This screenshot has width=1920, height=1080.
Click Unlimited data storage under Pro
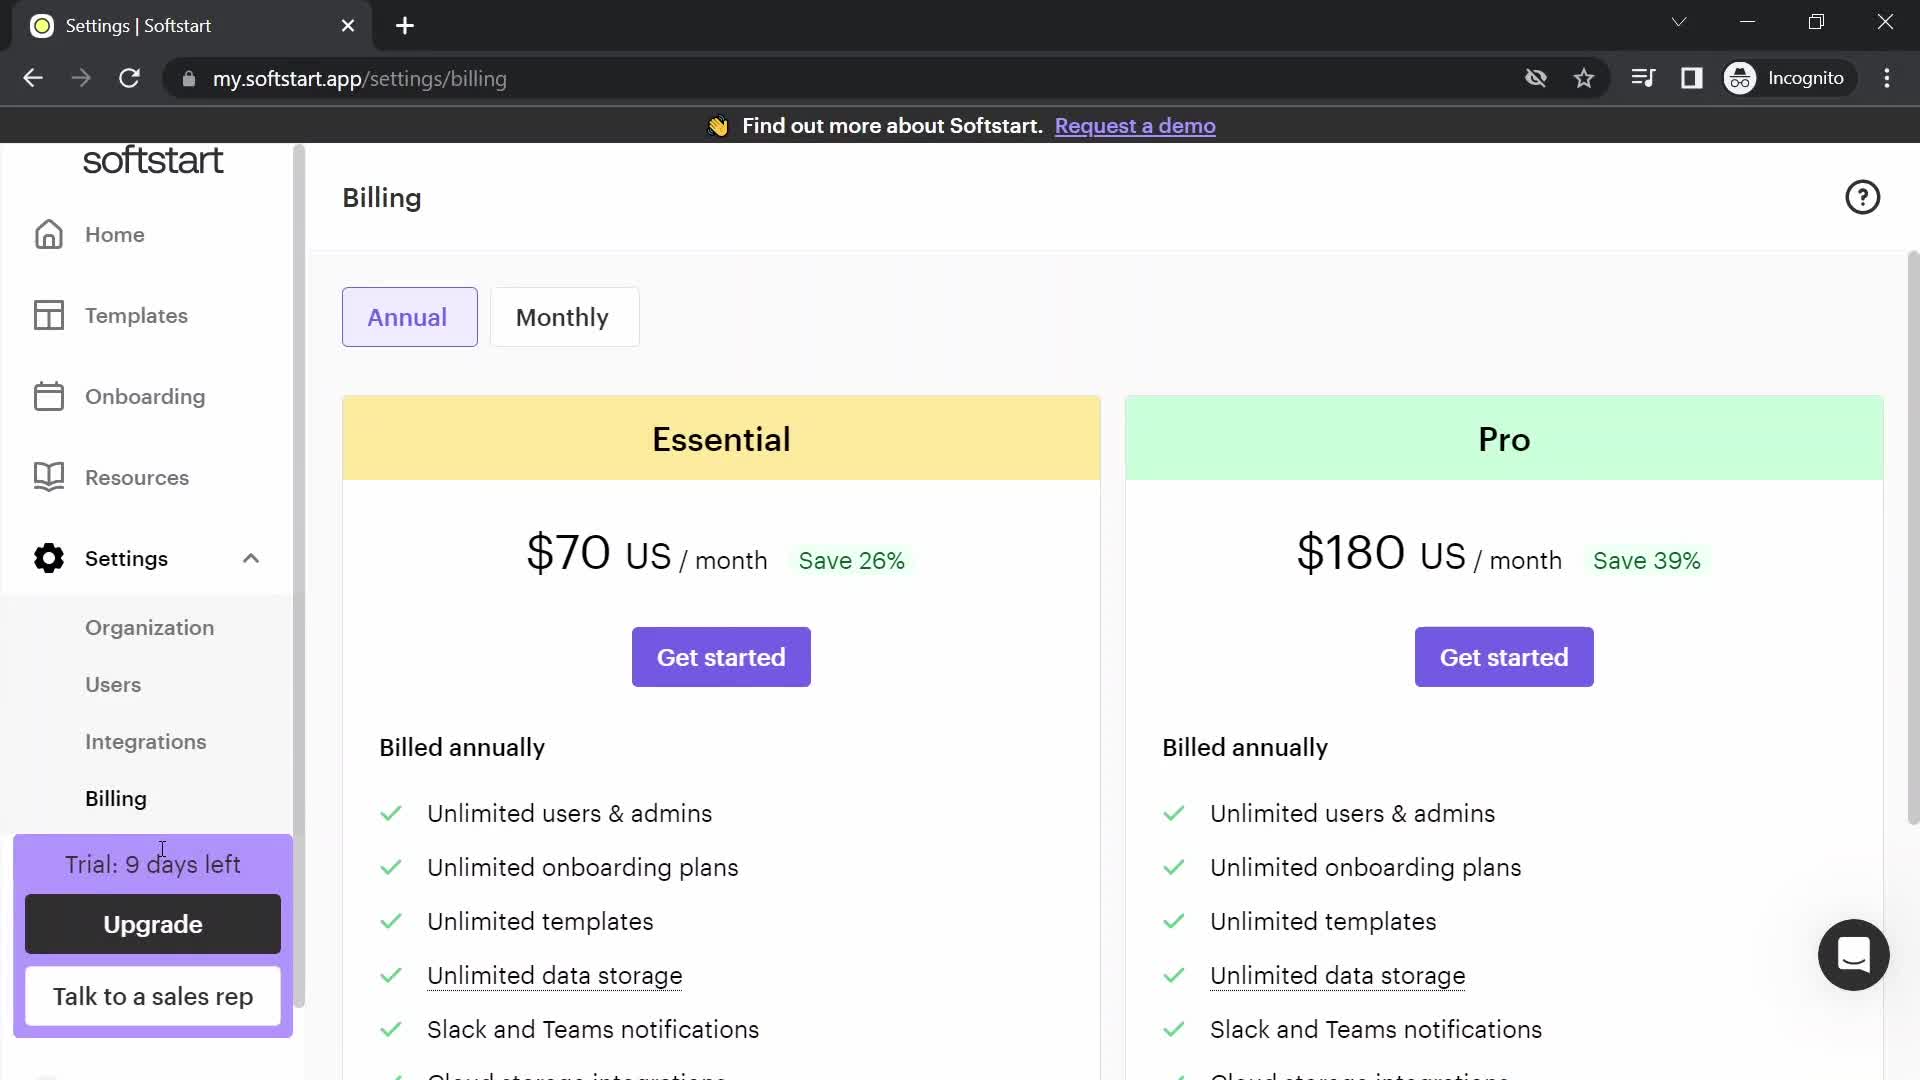(x=1338, y=975)
